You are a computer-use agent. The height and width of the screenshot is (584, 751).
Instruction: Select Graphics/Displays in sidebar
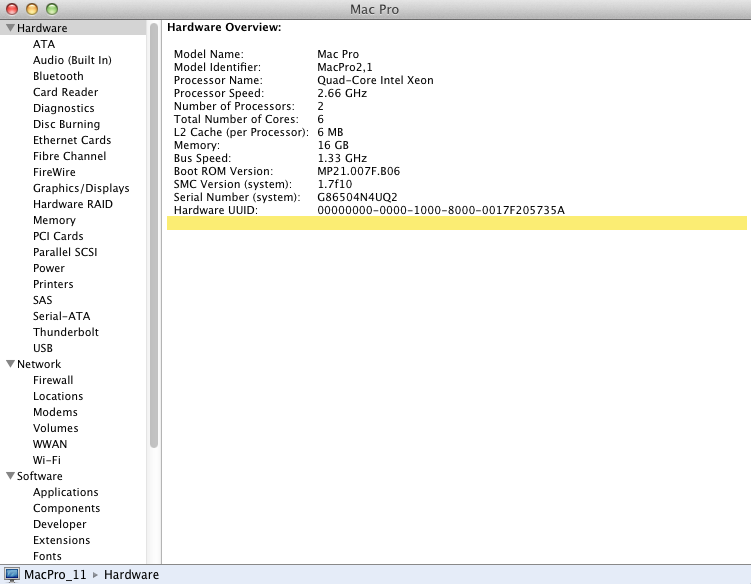[x=81, y=188]
